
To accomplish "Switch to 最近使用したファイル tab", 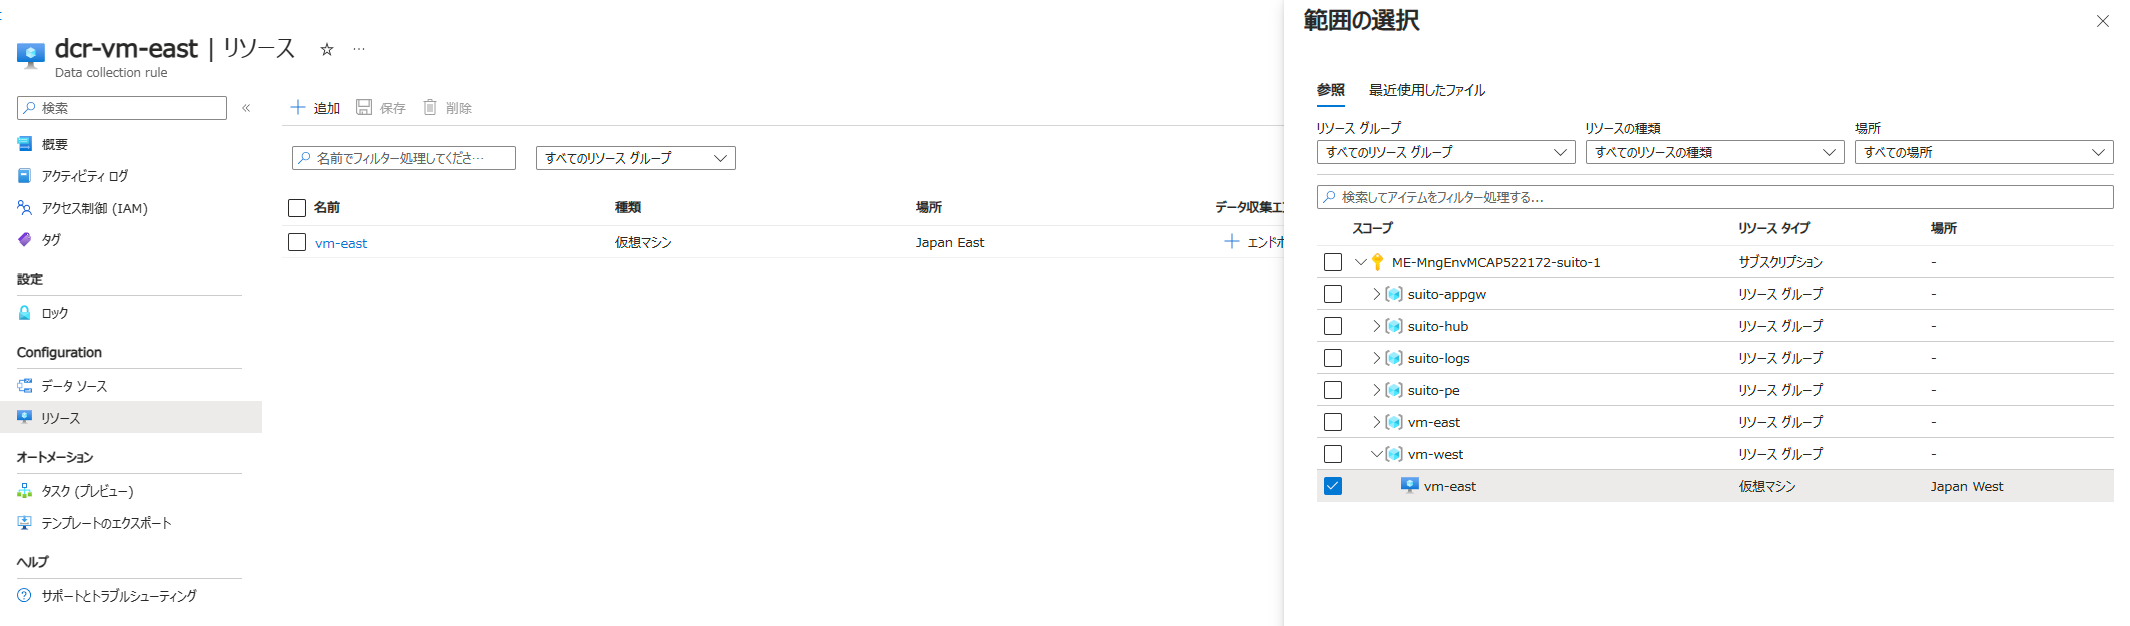I will click(1426, 90).
